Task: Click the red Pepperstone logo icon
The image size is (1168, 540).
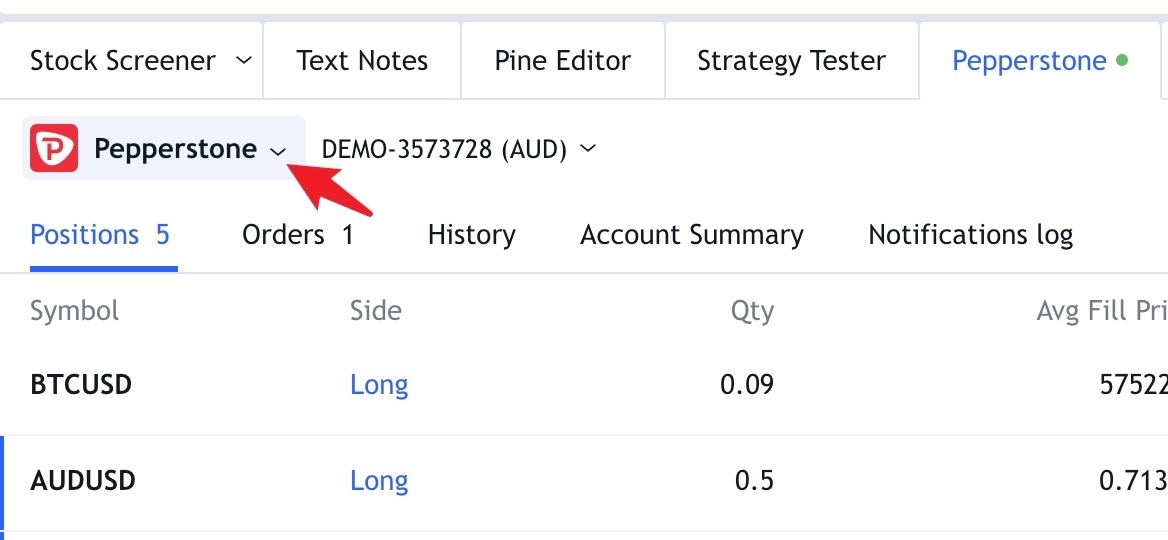Action: point(54,148)
